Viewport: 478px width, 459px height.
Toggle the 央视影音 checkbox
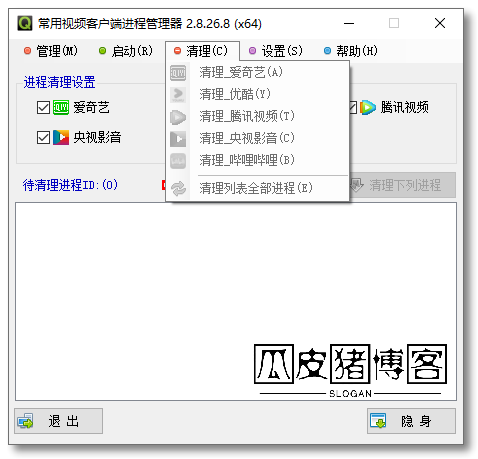pos(43,137)
